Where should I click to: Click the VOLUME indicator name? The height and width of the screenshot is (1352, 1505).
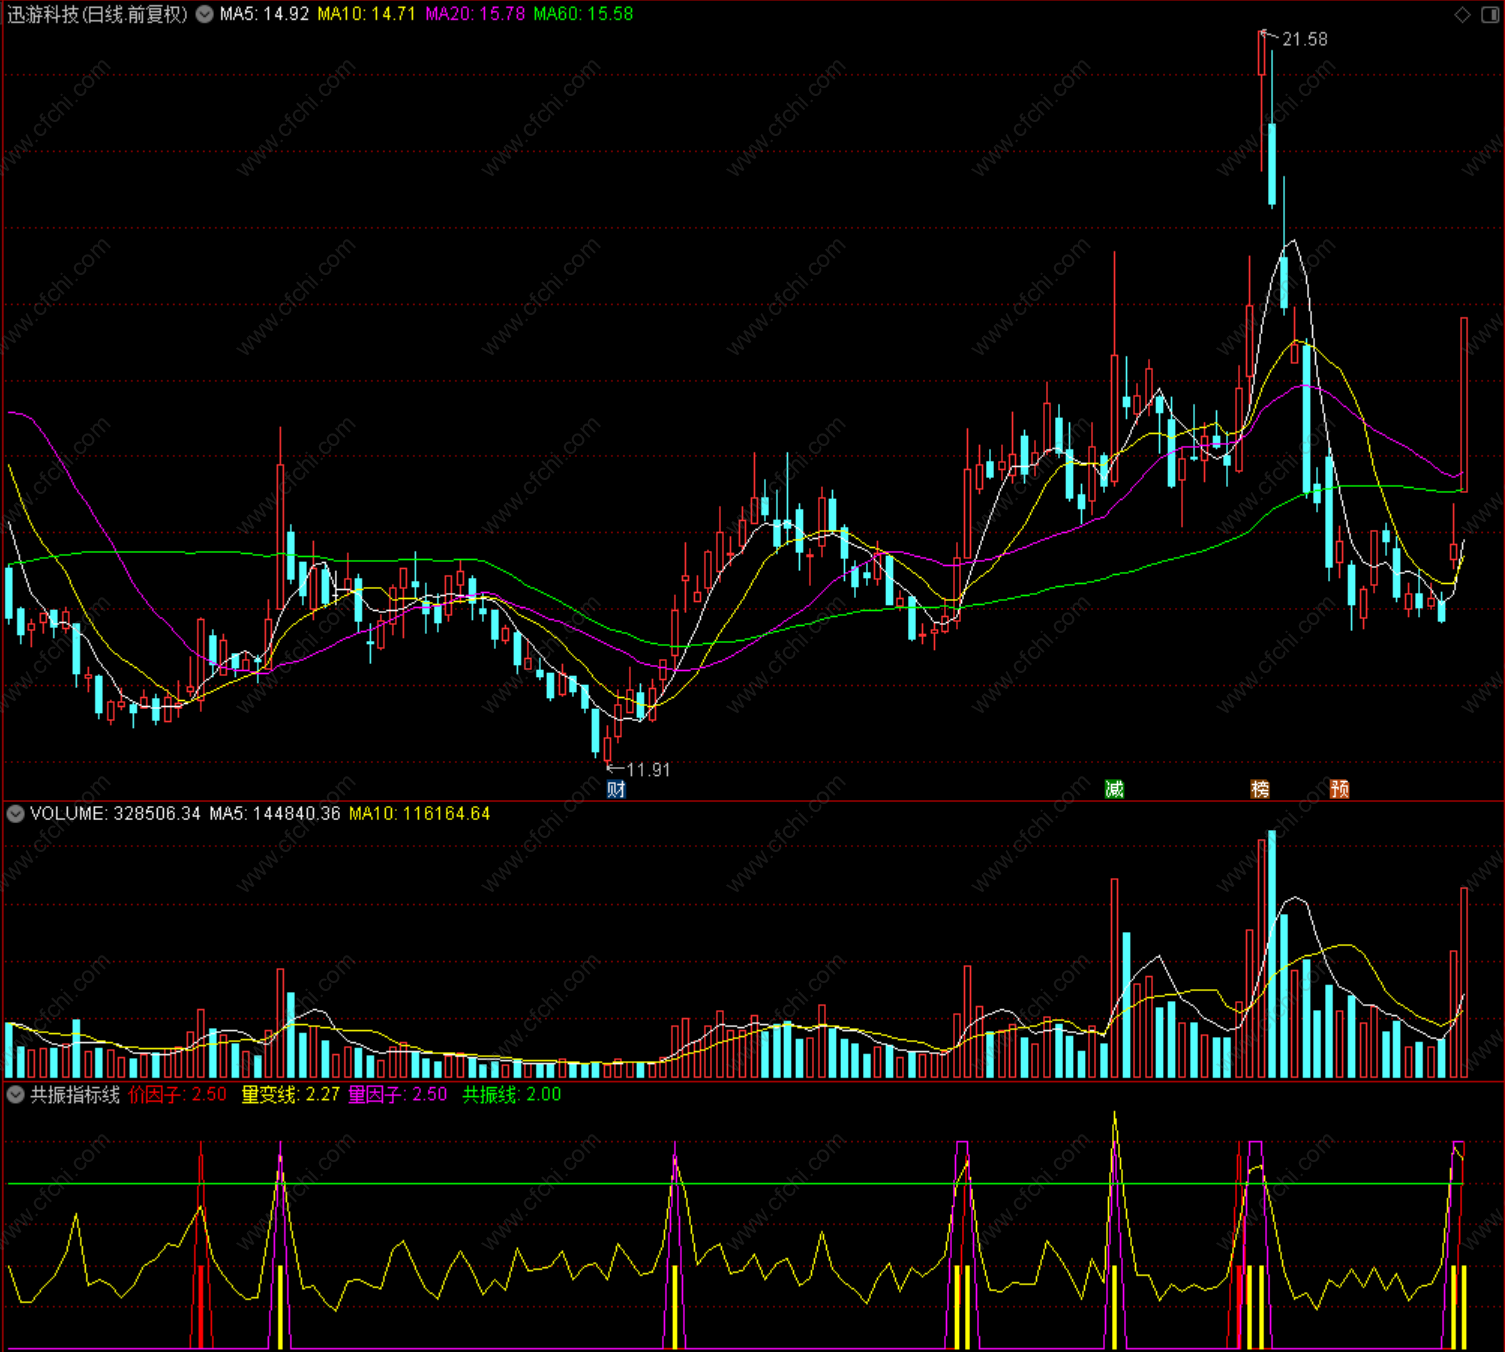coord(68,814)
